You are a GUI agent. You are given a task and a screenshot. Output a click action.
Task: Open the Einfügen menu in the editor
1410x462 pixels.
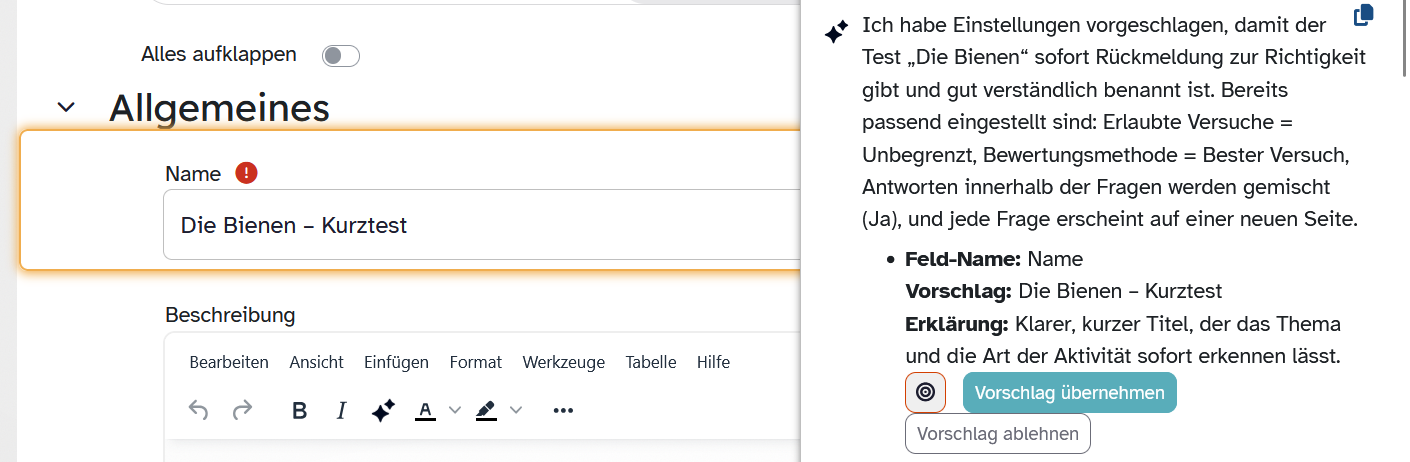click(396, 362)
